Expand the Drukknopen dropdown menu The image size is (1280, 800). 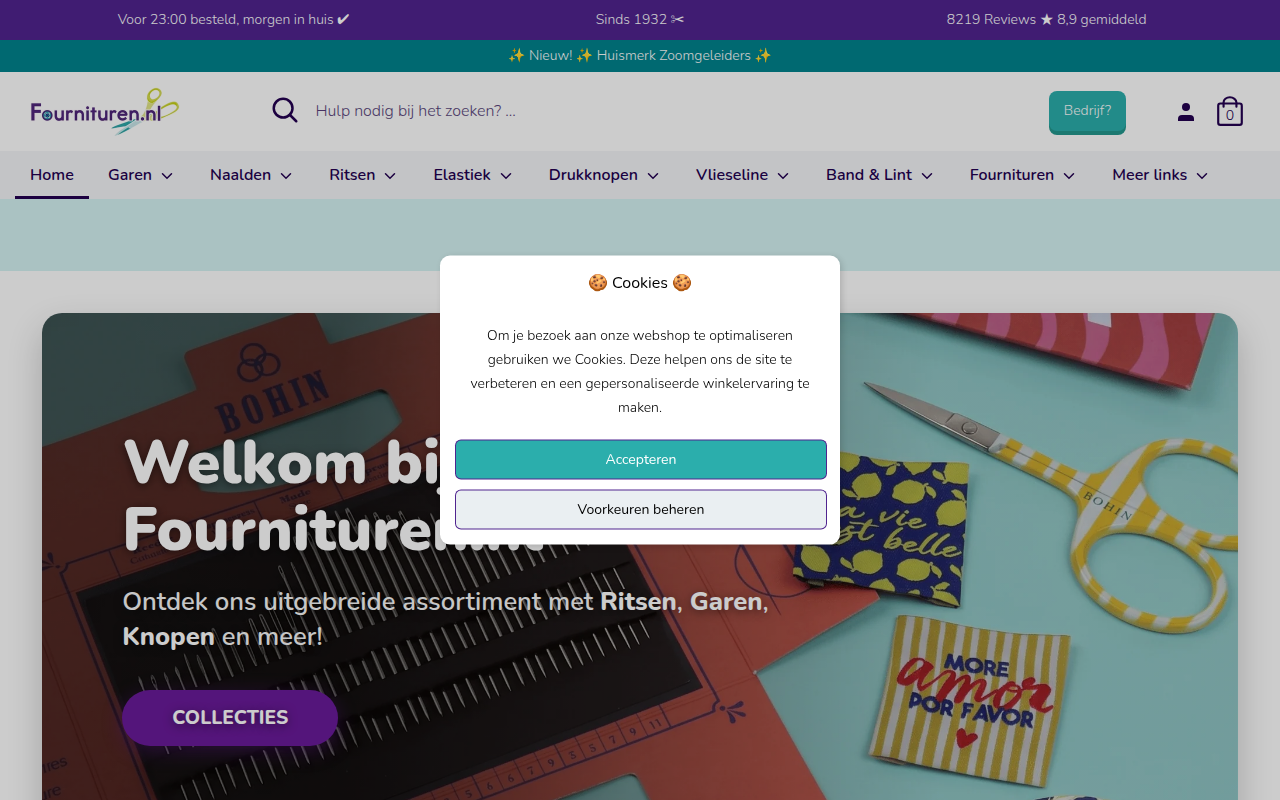pos(604,175)
